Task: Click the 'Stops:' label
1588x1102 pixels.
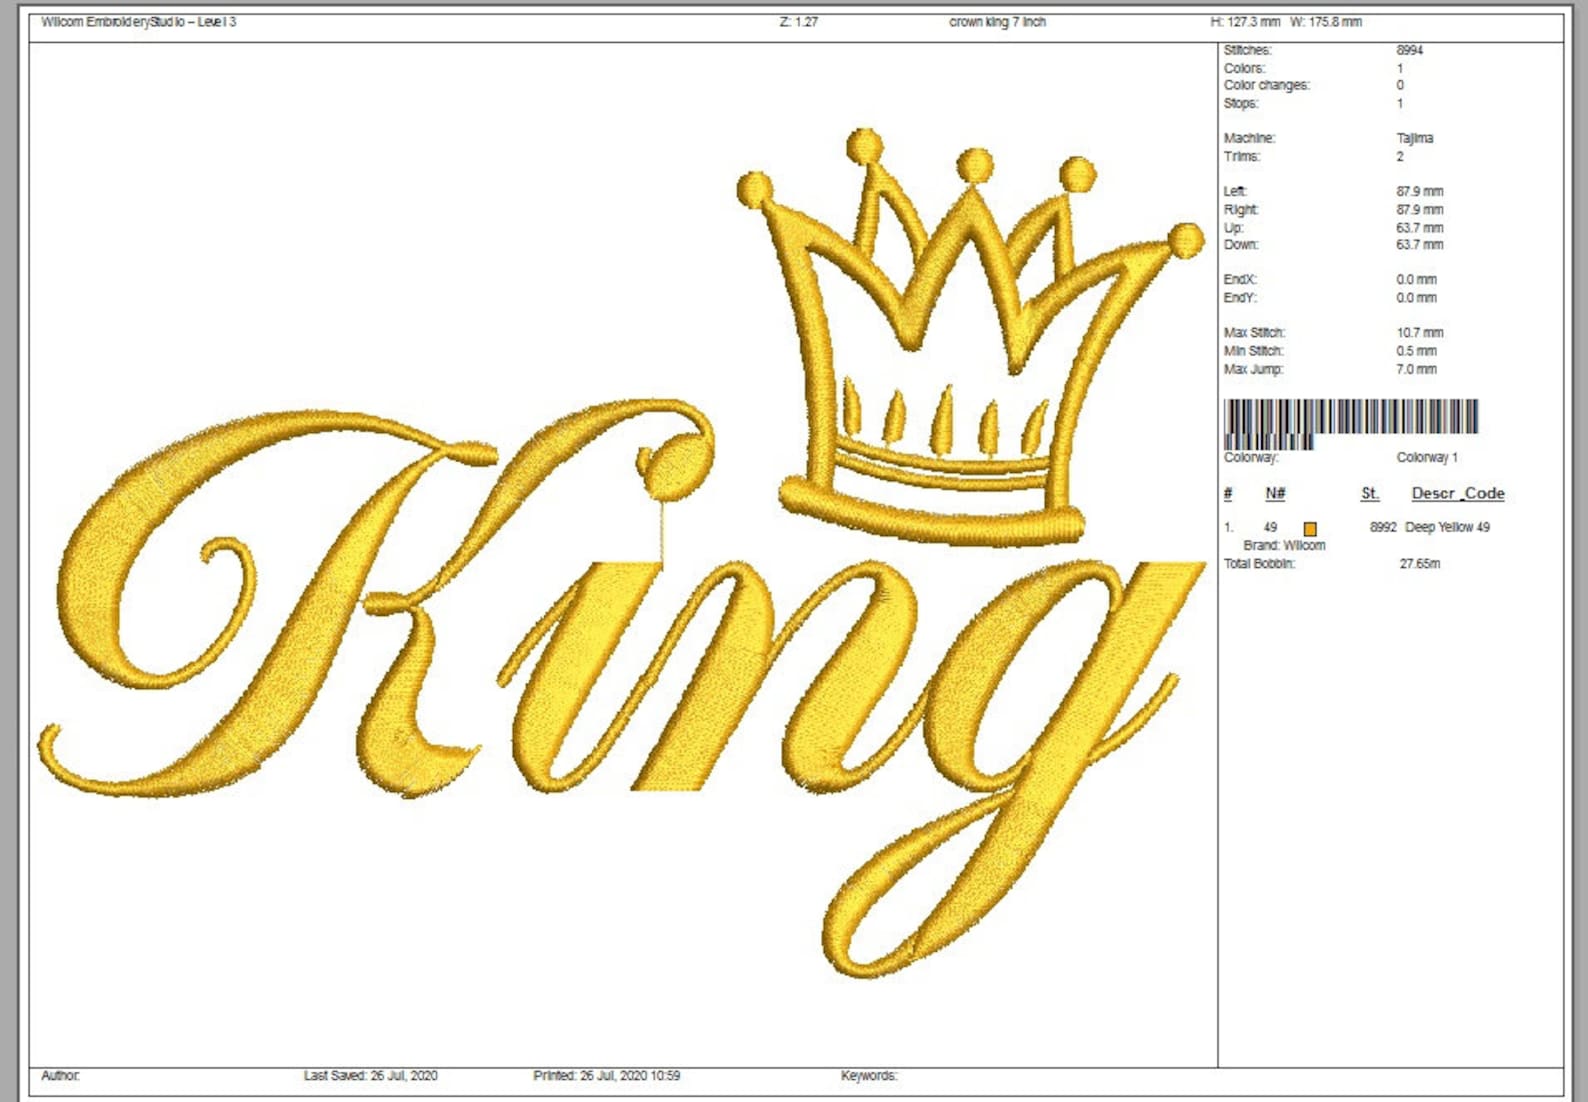Action: pyautogui.click(x=1241, y=103)
